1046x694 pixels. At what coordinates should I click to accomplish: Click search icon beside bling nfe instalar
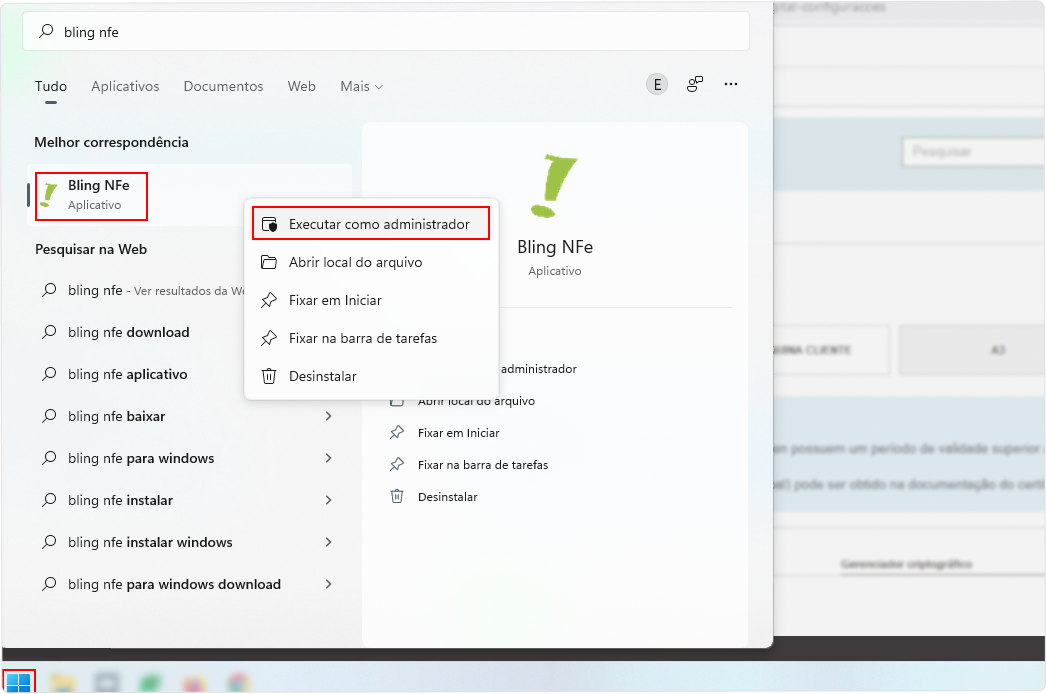point(49,500)
